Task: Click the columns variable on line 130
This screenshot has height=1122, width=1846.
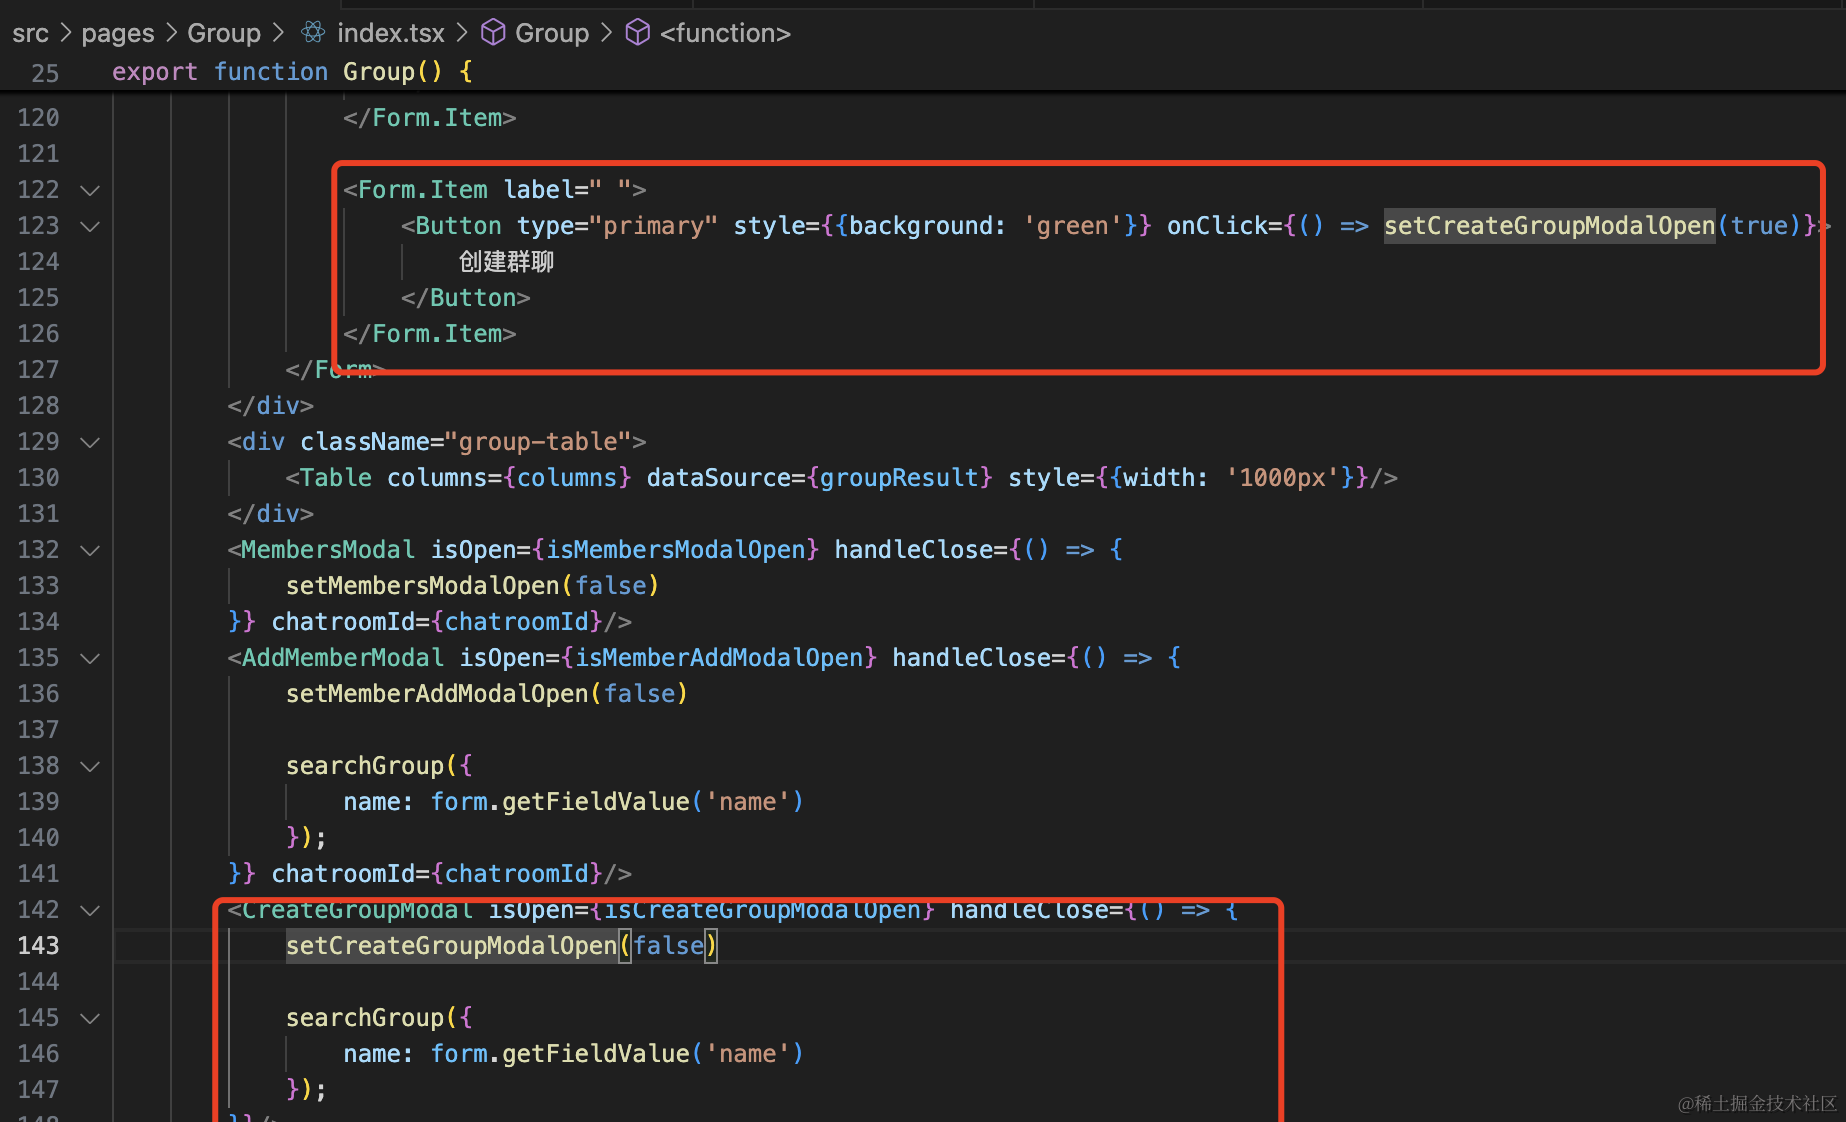Action: [x=567, y=478]
